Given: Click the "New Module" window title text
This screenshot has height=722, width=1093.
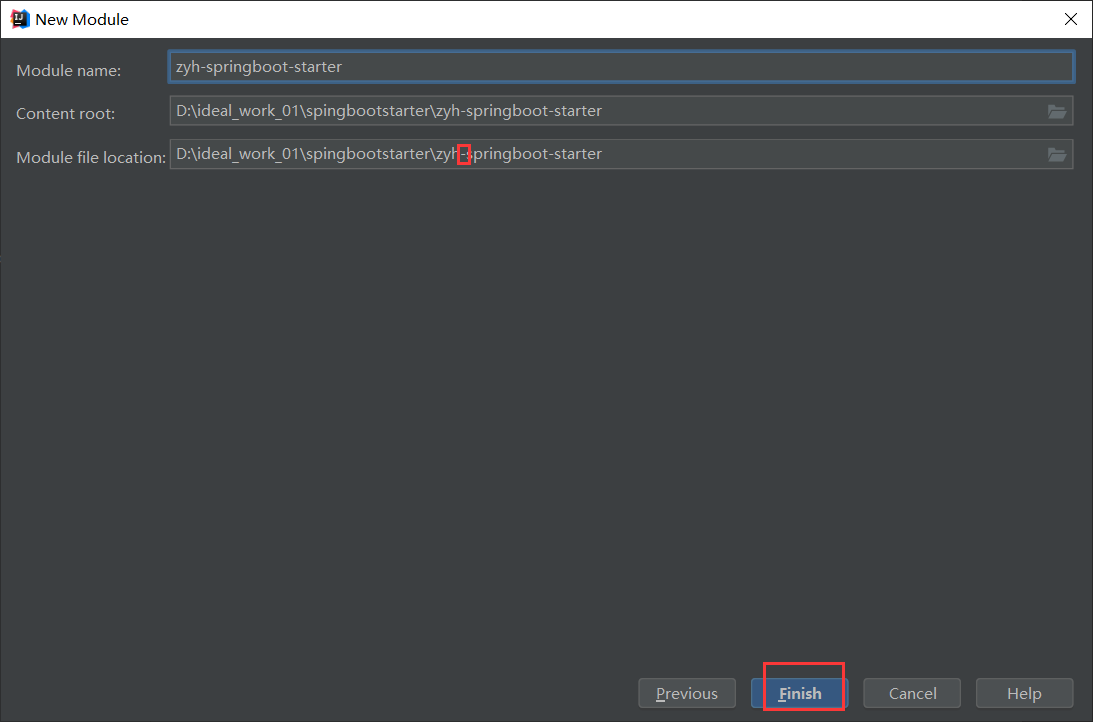Looking at the screenshot, I should [x=82, y=19].
